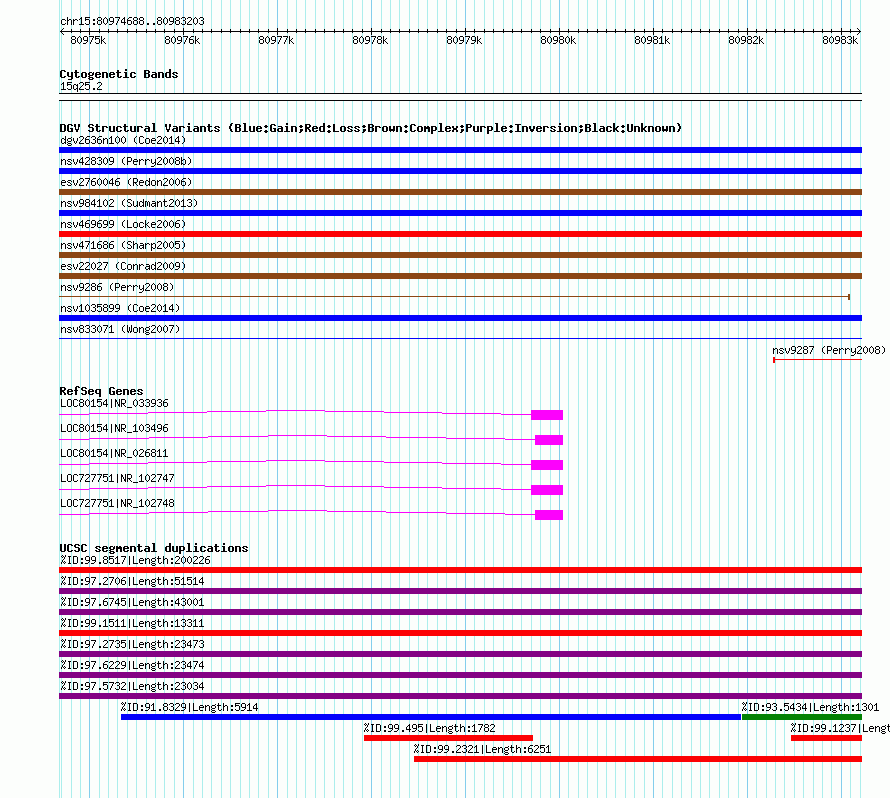Click the LOC80154|NR_033936 exon block
This screenshot has height=798, width=890.
(x=547, y=415)
